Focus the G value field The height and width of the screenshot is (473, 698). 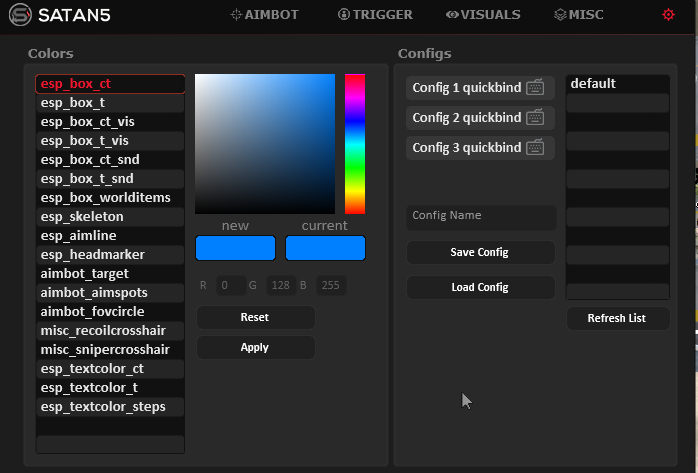[x=281, y=285]
